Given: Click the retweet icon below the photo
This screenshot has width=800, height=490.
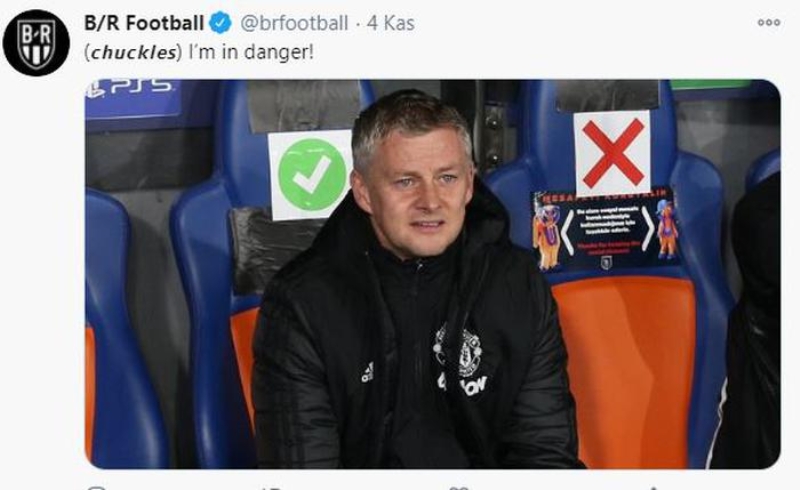Looking at the screenshot, I should [x=274, y=488].
